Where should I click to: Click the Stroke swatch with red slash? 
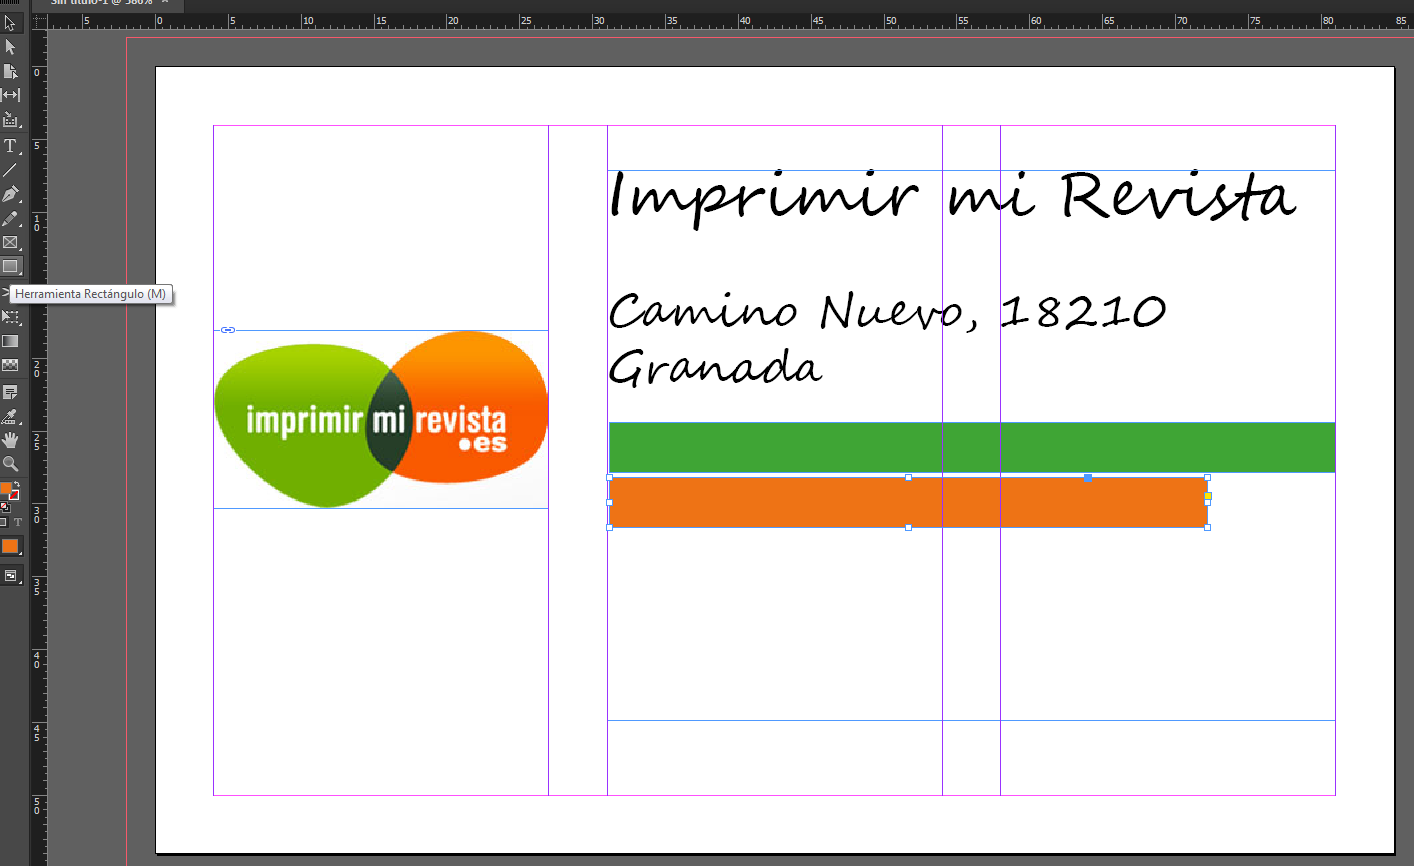pyautogui.click(x=14, y=496)
